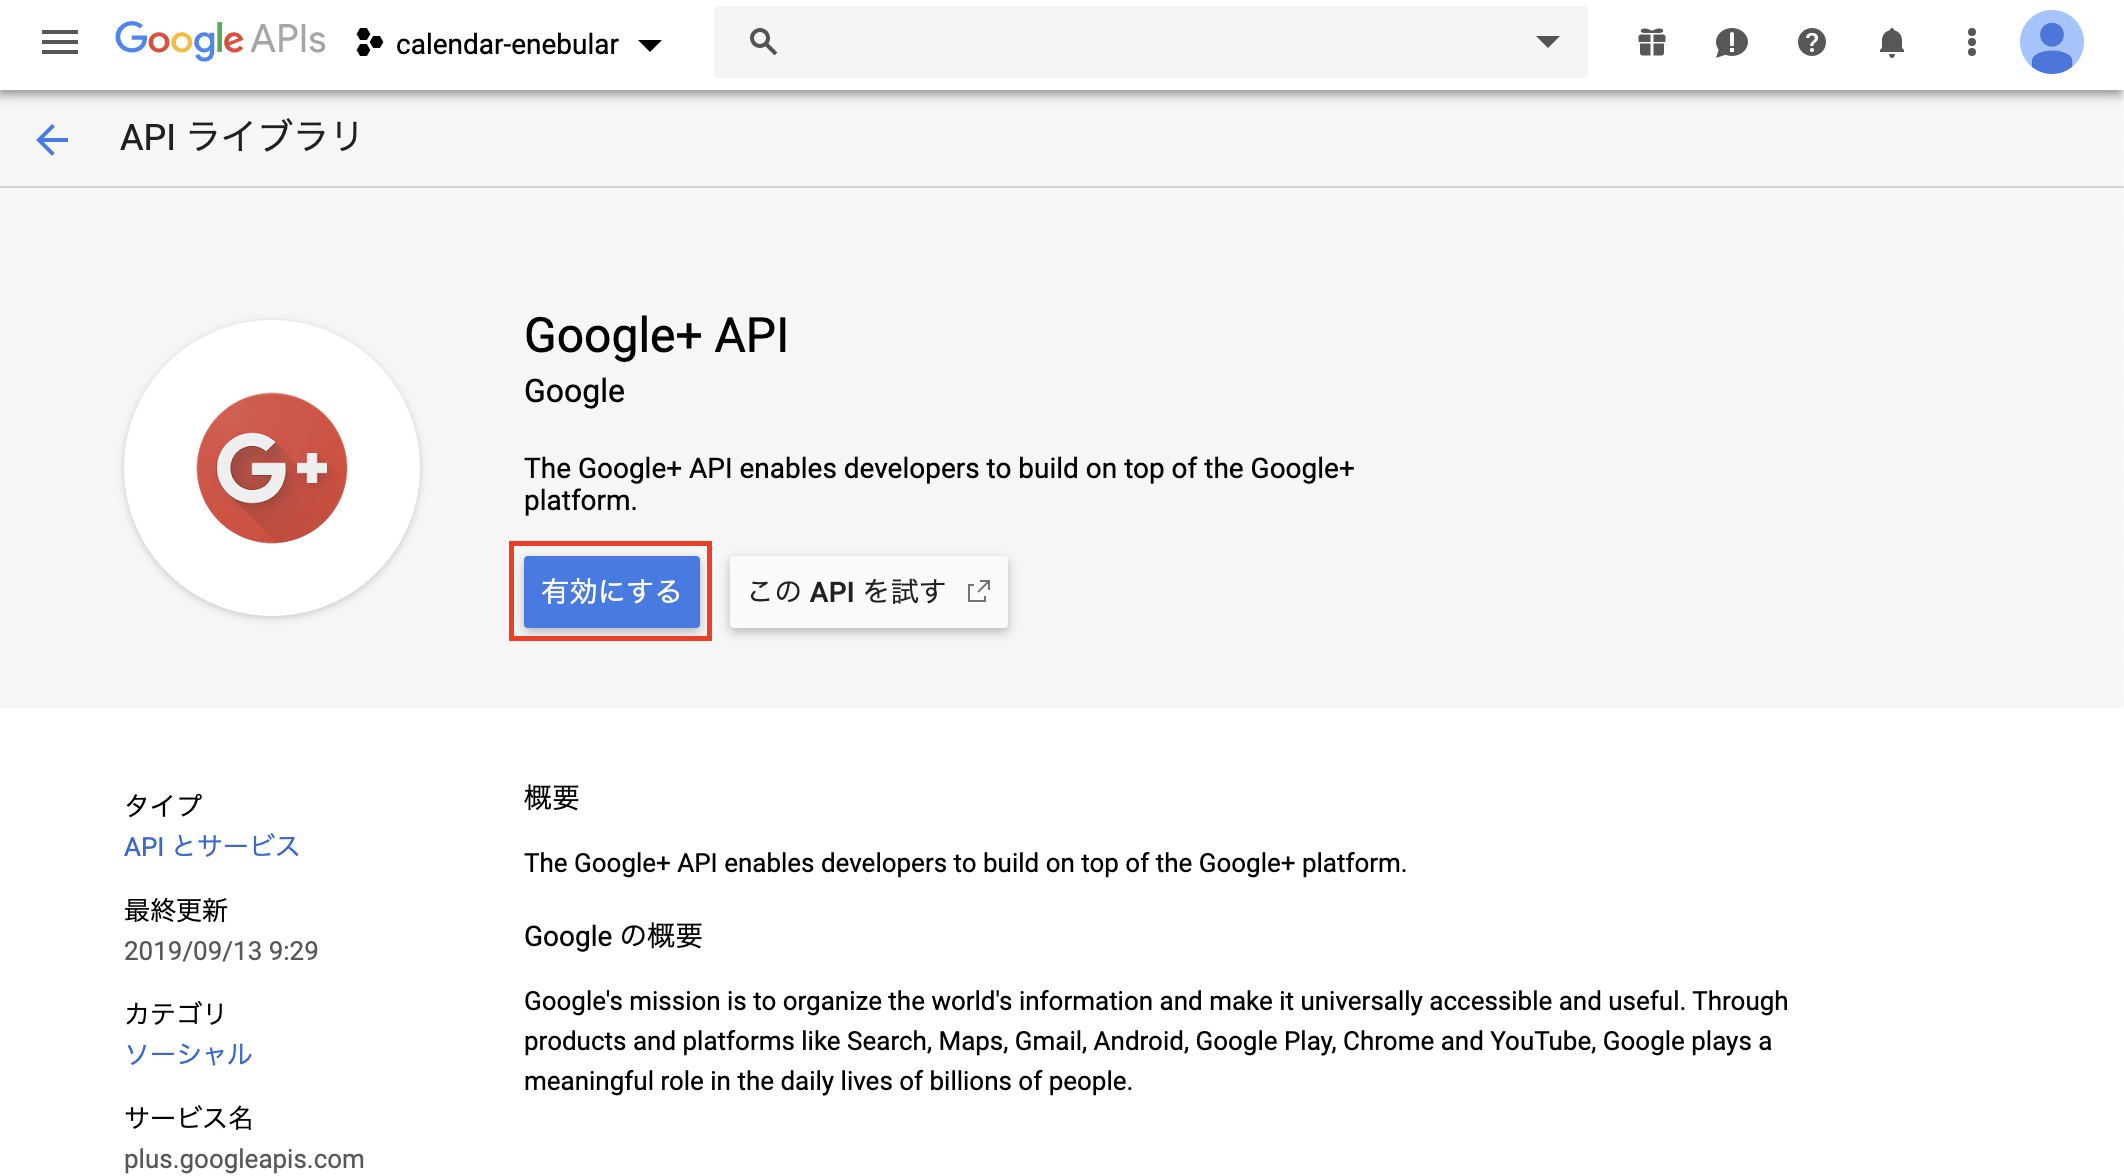Screen dimensions: 2124x1176
Task: Open the calendar-enebular project selector
Action: (509, 44)
